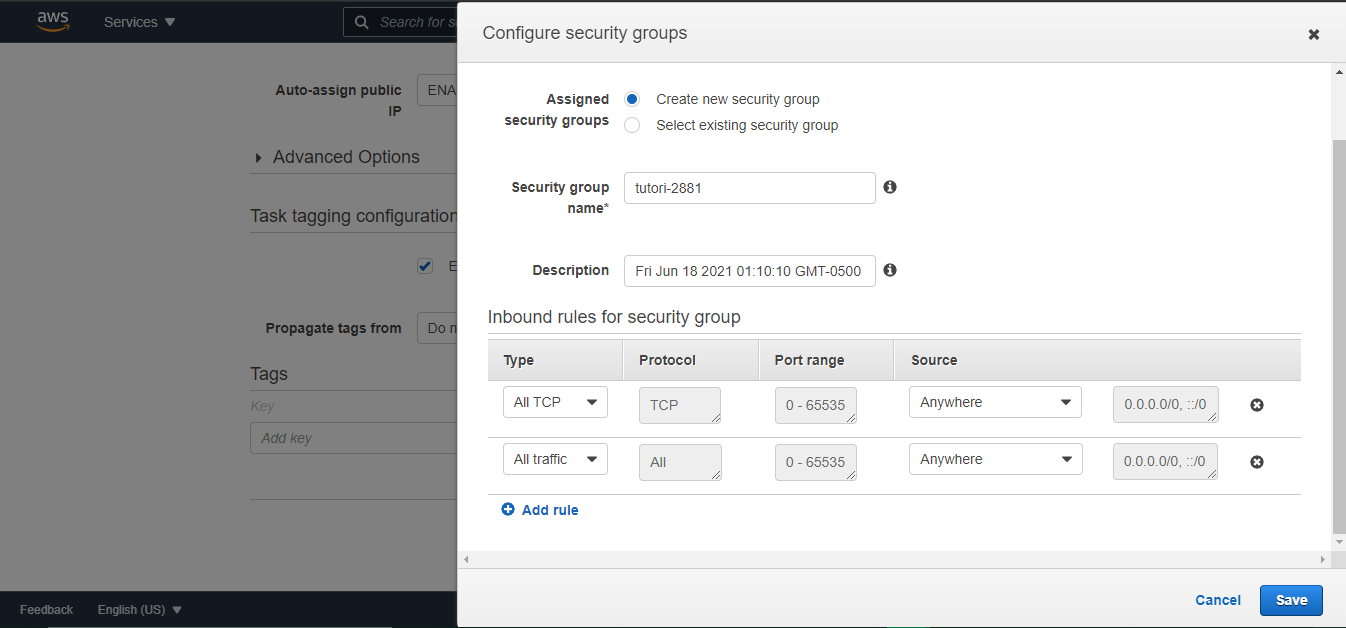Close the Configure security groups dialog

coord(1314,34)
